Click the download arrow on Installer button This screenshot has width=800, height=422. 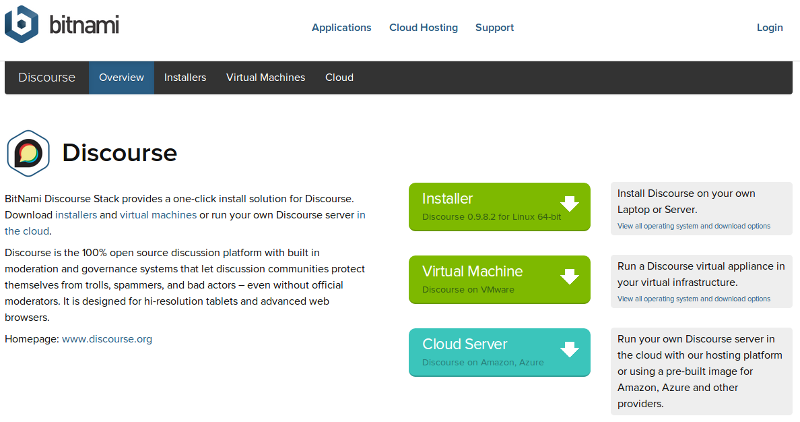tap(569, 204)
